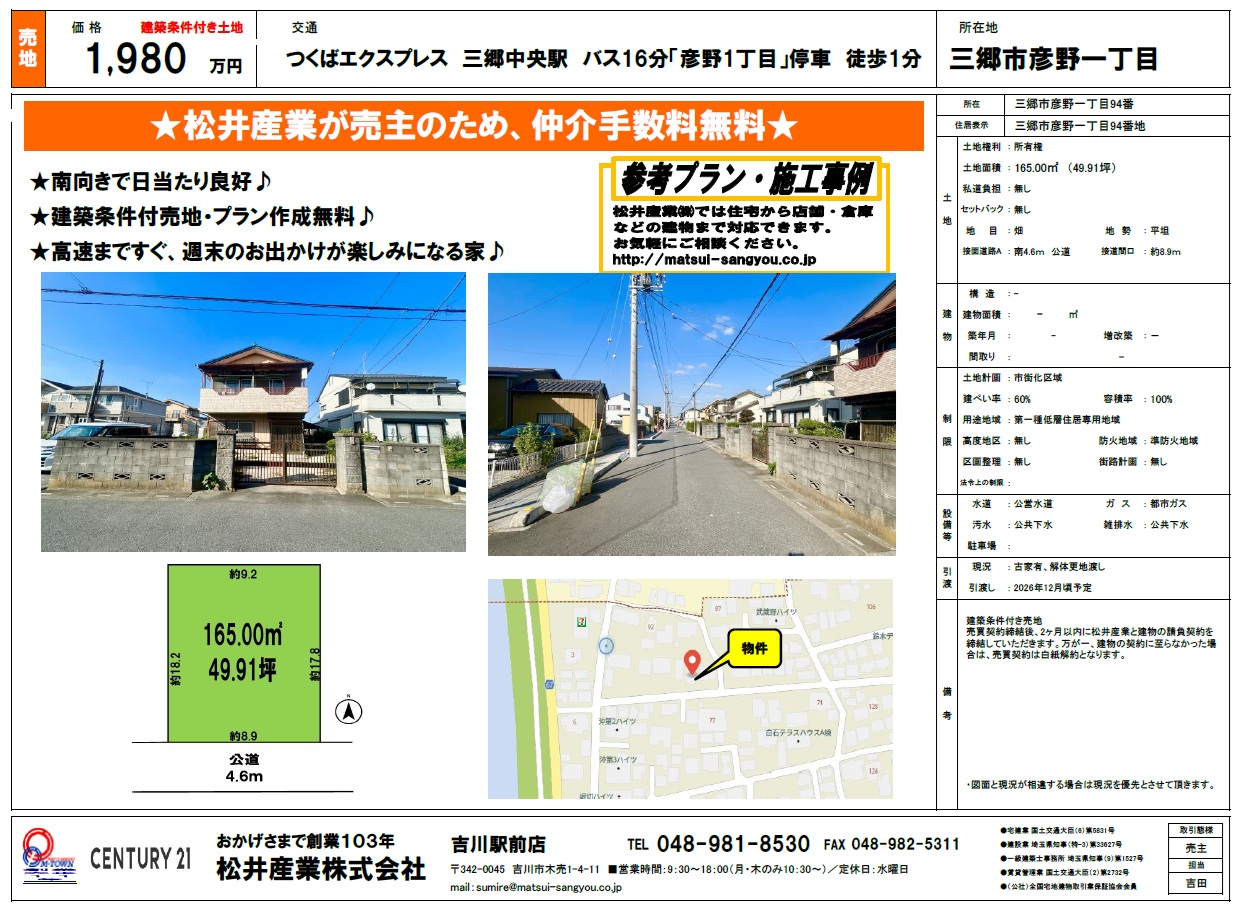The height and width of the screenshot is (912, 1237).
Task: Click the blue circle marker on map
Action: [606, 645]
